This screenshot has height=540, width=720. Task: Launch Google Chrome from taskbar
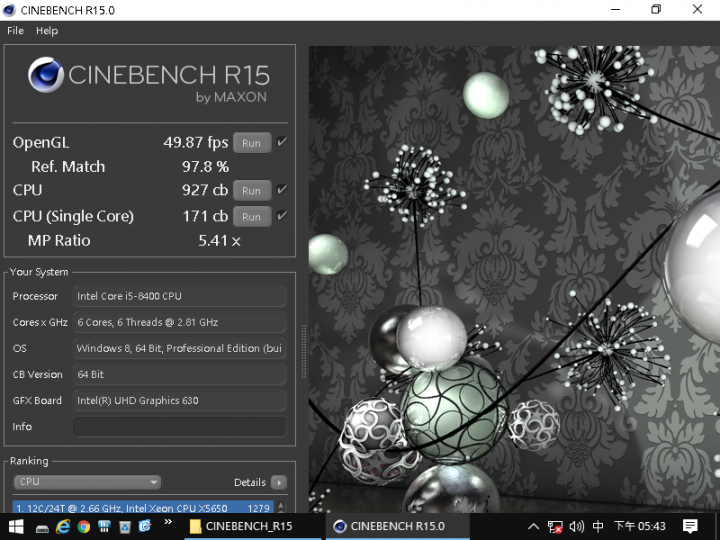click(x=84, y=526)
